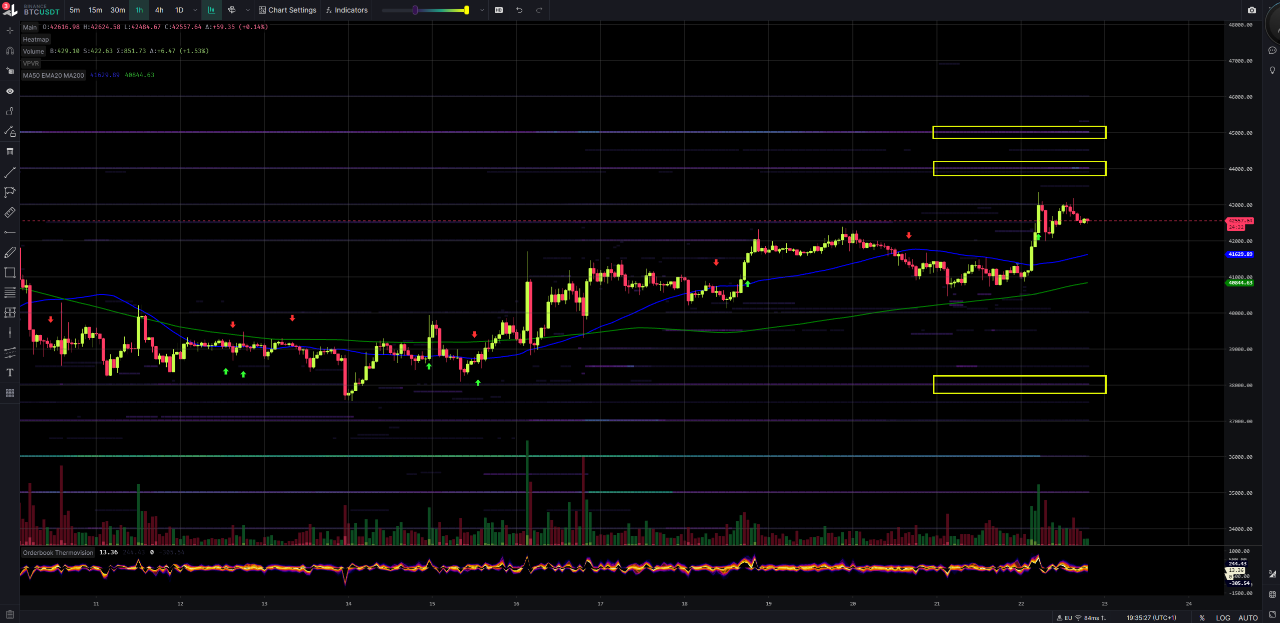Toggle percent scale mode
The image size is (1280, 623).
1201,617
